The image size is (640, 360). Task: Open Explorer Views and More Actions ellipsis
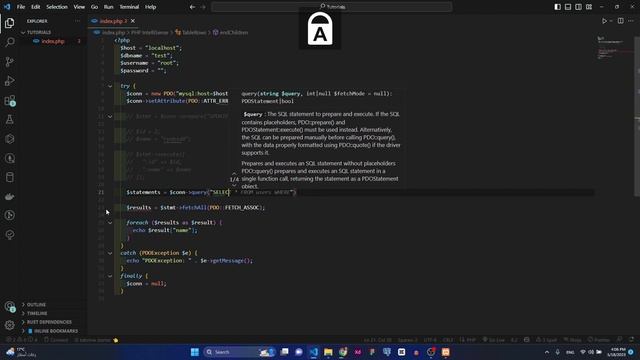pyautogui.click(x=77, y=21)
